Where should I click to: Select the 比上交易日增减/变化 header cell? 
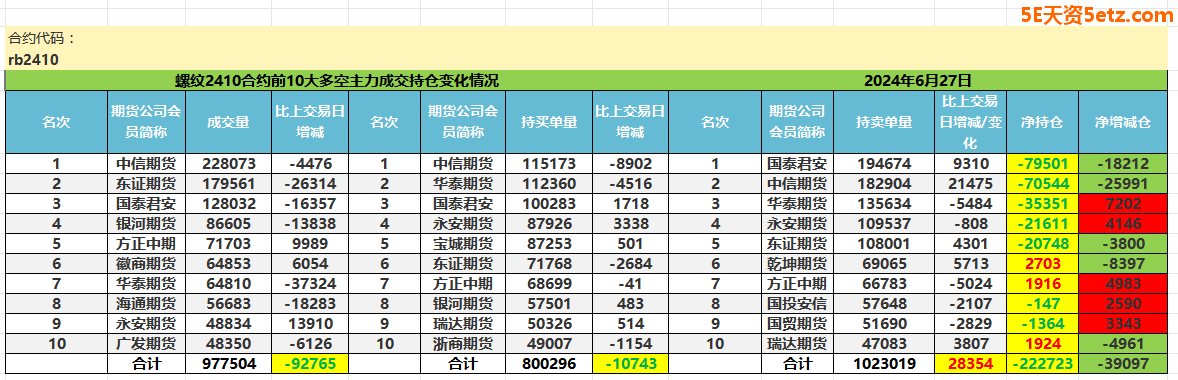[970, 122]
